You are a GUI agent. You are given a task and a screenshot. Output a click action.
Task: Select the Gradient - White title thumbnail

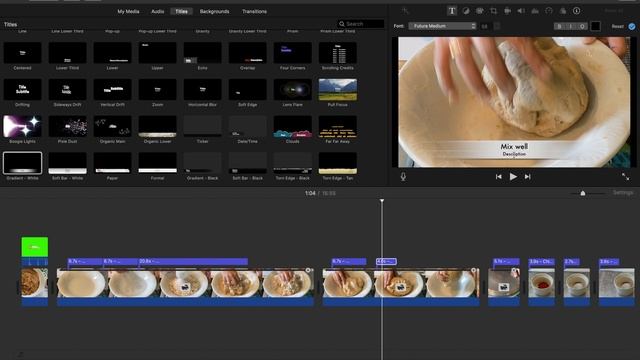[x=22, y=163]
